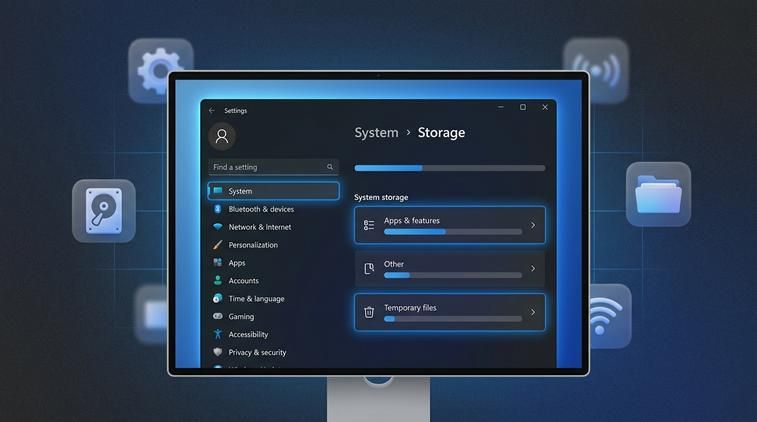Click the System monitor icon in sidebar

click(218, 191)
